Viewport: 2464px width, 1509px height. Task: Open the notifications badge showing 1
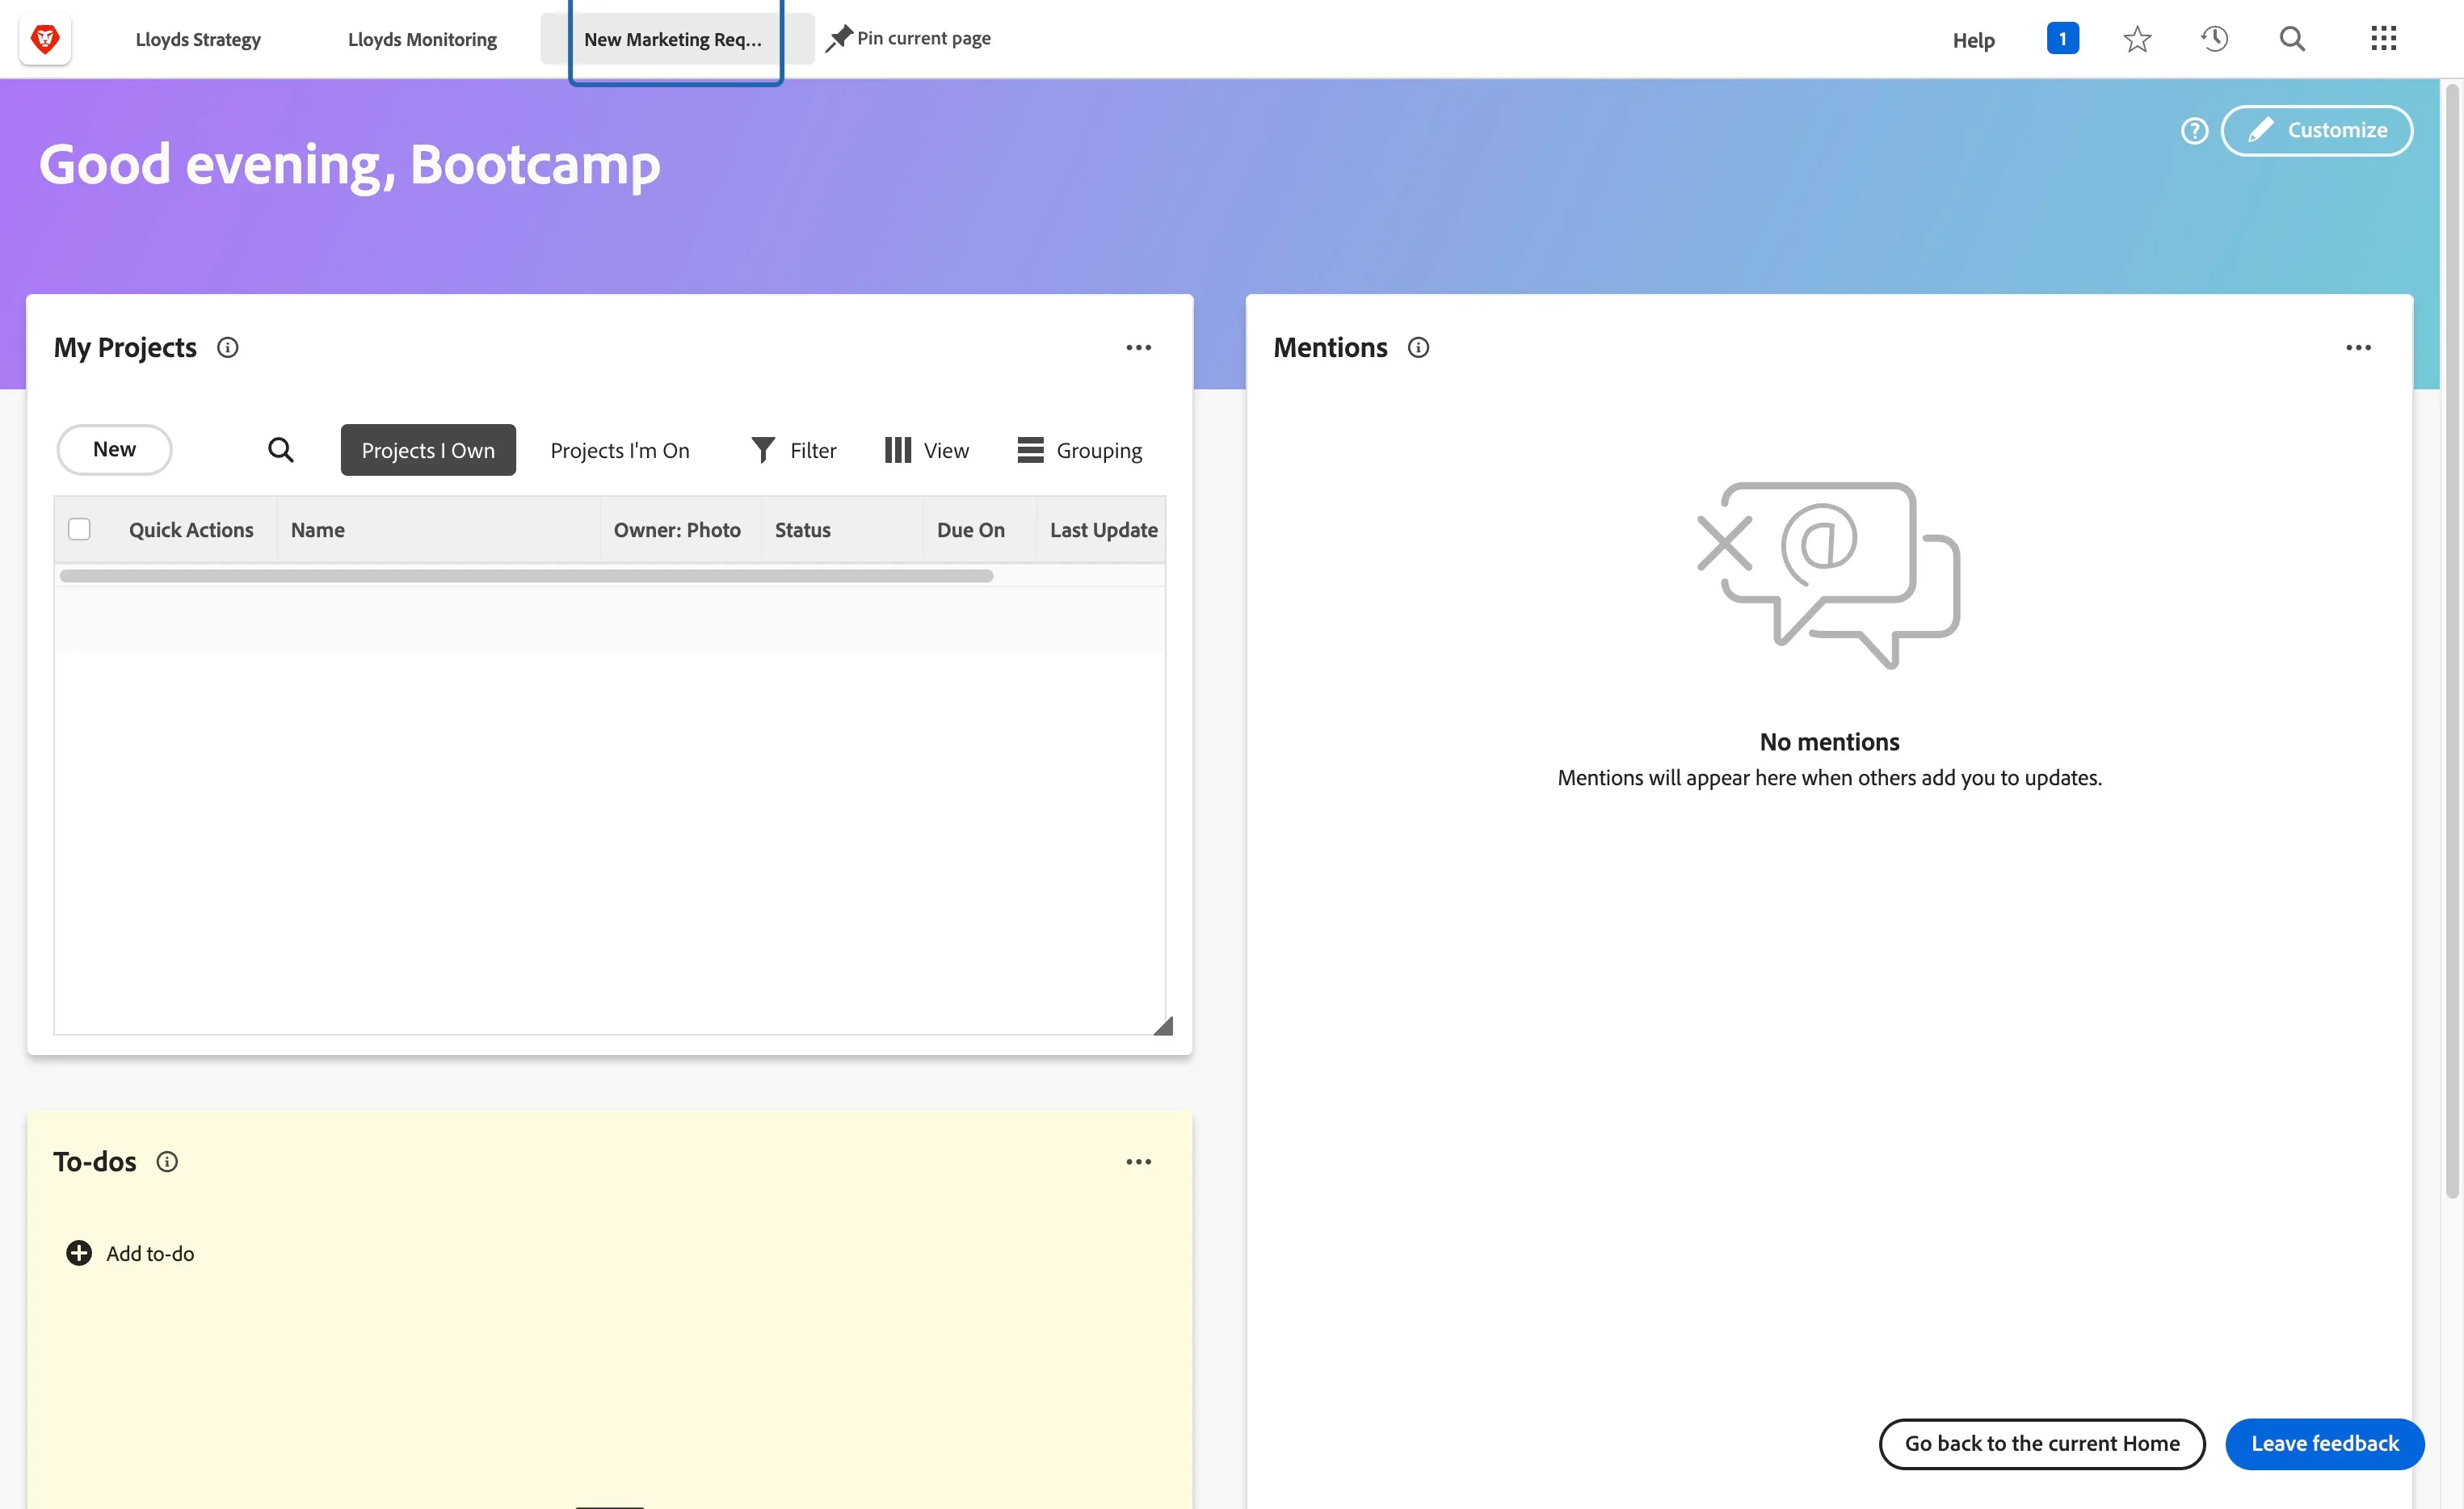coord(2062,39)
